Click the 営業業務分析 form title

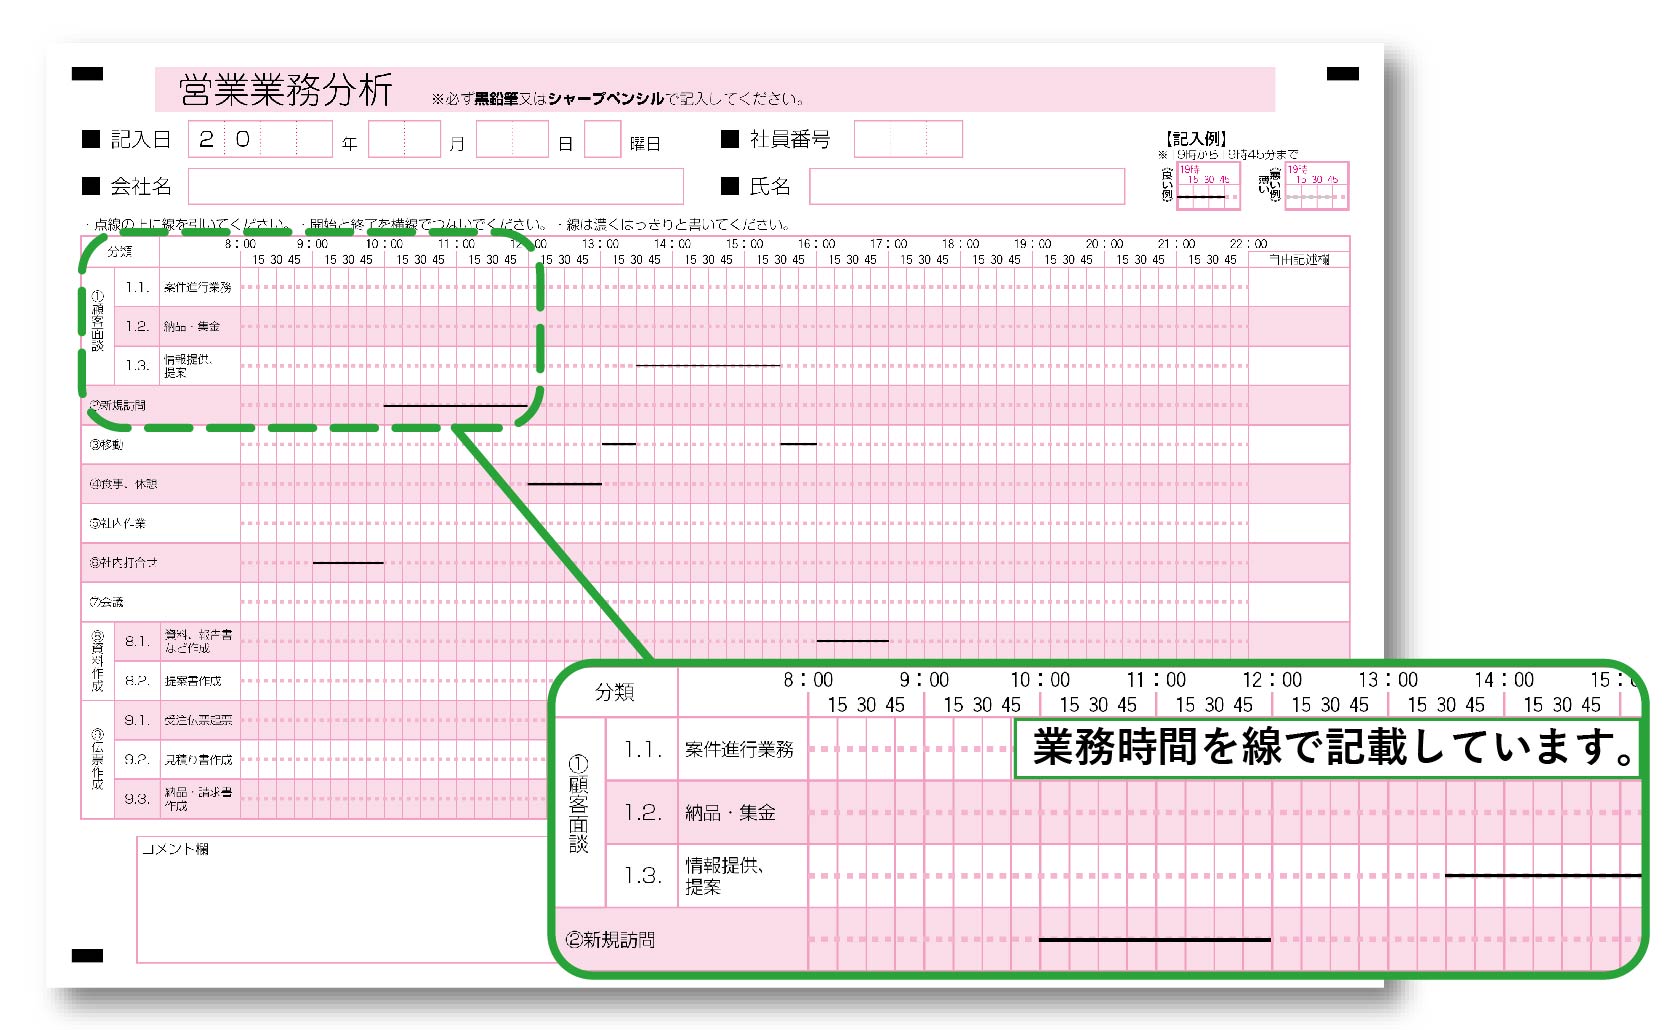(285, 85)
